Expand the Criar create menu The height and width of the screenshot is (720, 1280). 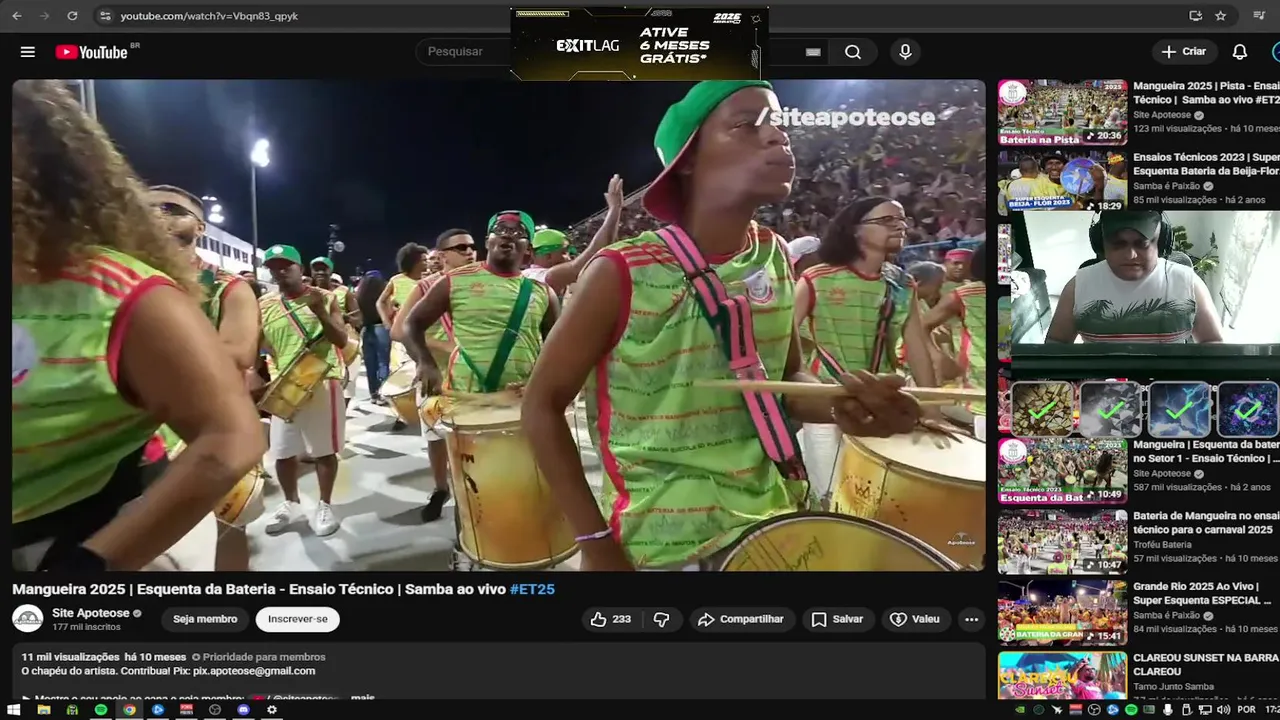[1184, 52]
